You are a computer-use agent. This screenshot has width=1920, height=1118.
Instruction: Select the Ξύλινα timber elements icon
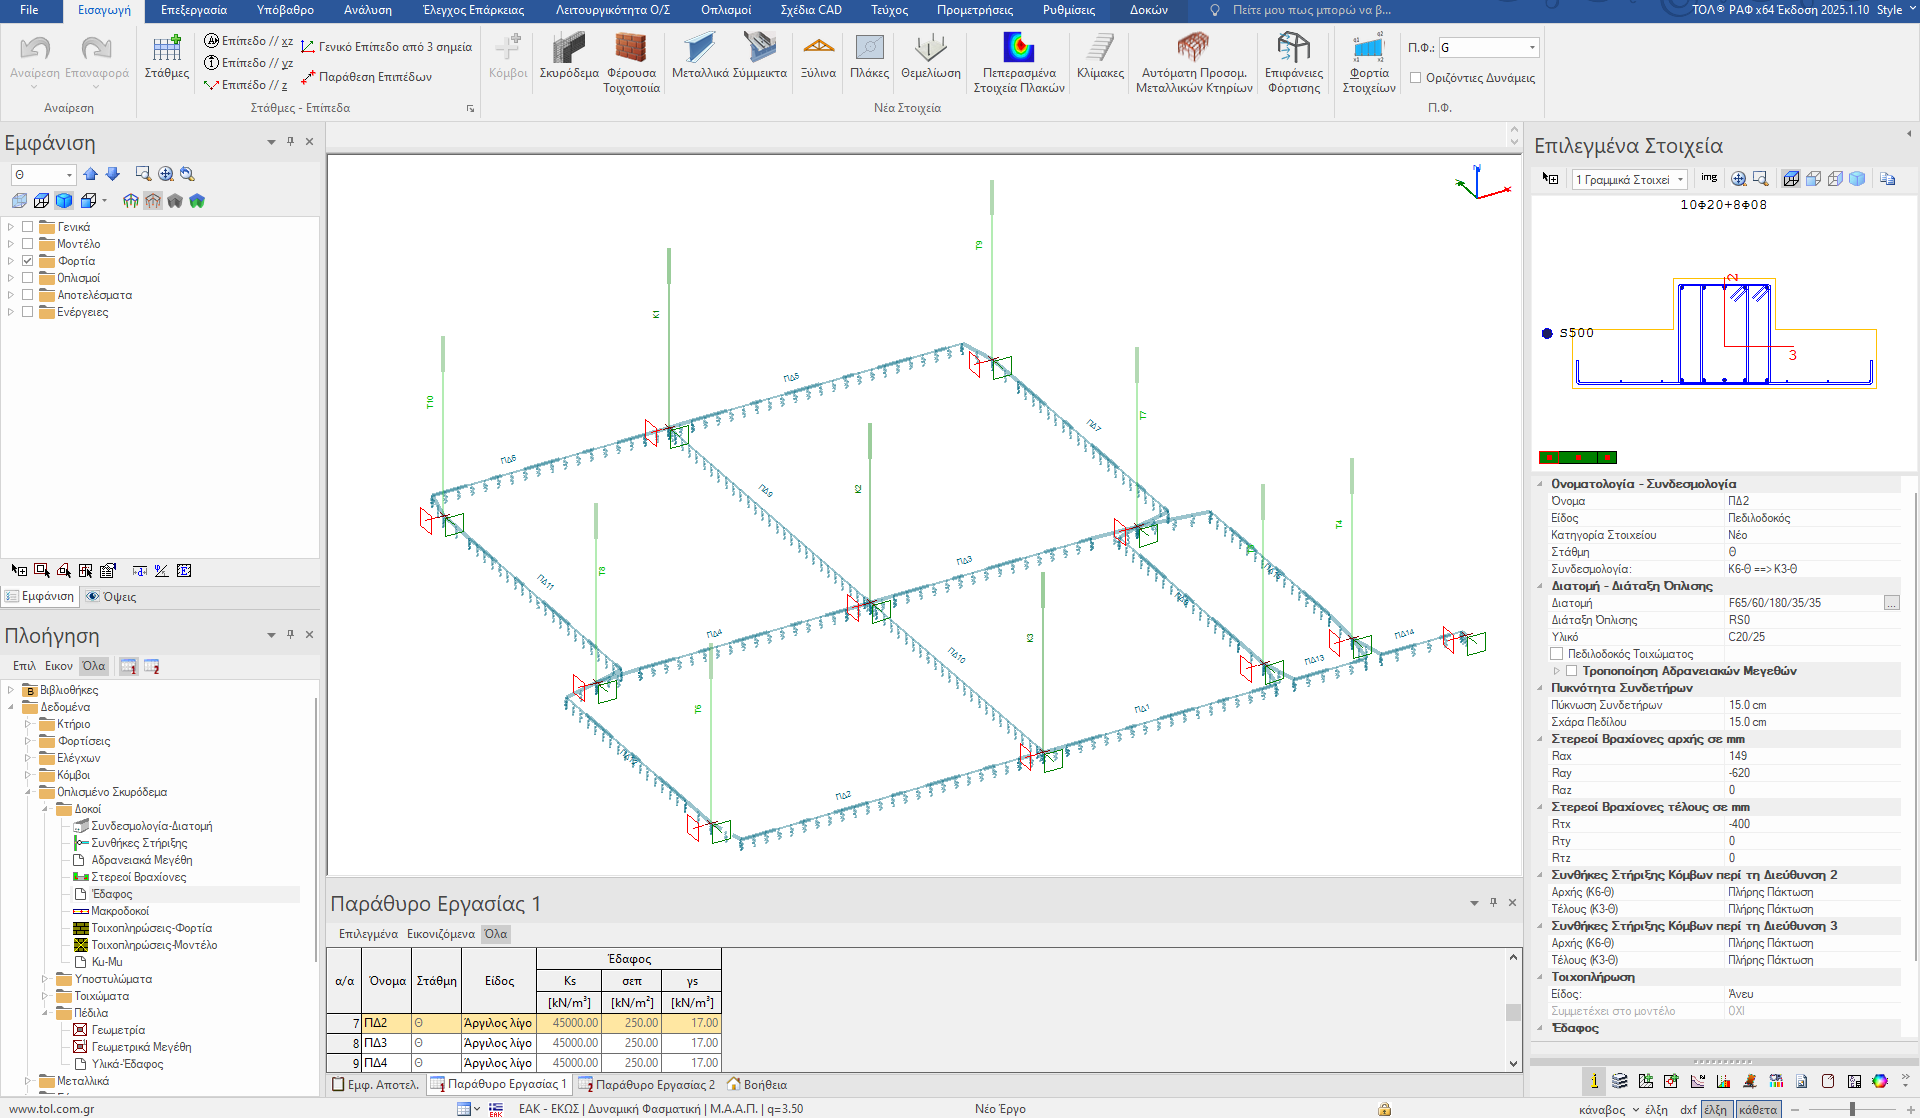[x=818, y=49]
